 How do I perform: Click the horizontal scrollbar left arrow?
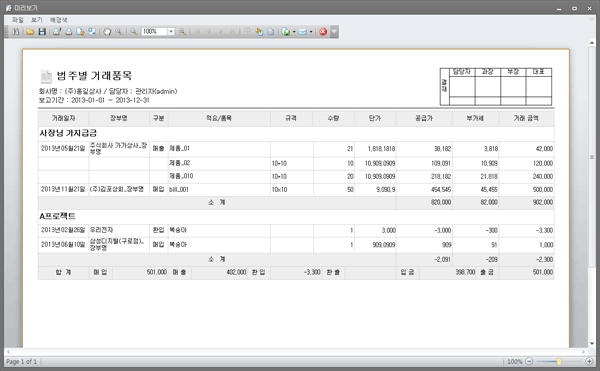[x=8, y=352]
